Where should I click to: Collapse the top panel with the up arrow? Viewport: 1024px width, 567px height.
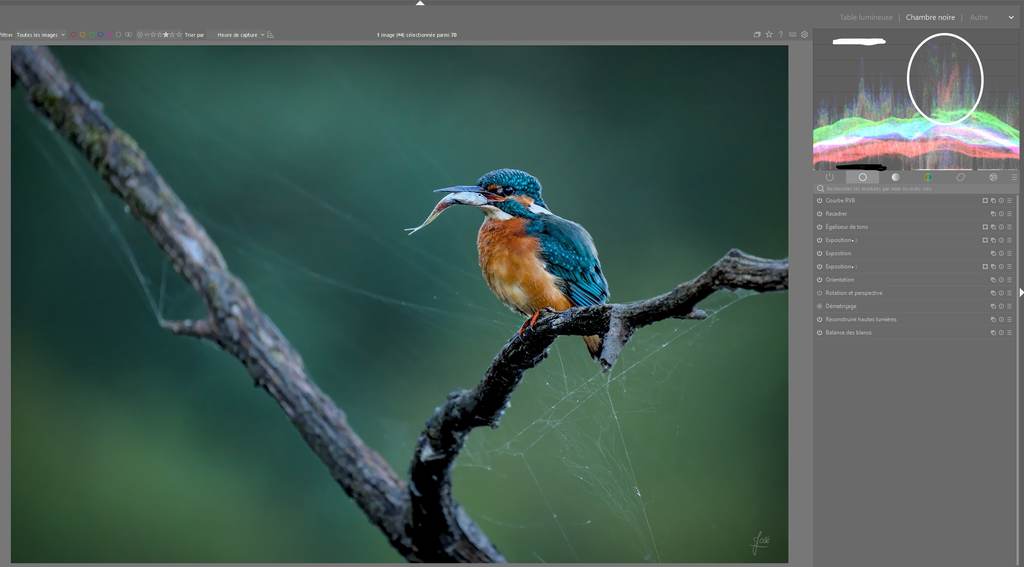pyautogui.click(x=420, y=3)
